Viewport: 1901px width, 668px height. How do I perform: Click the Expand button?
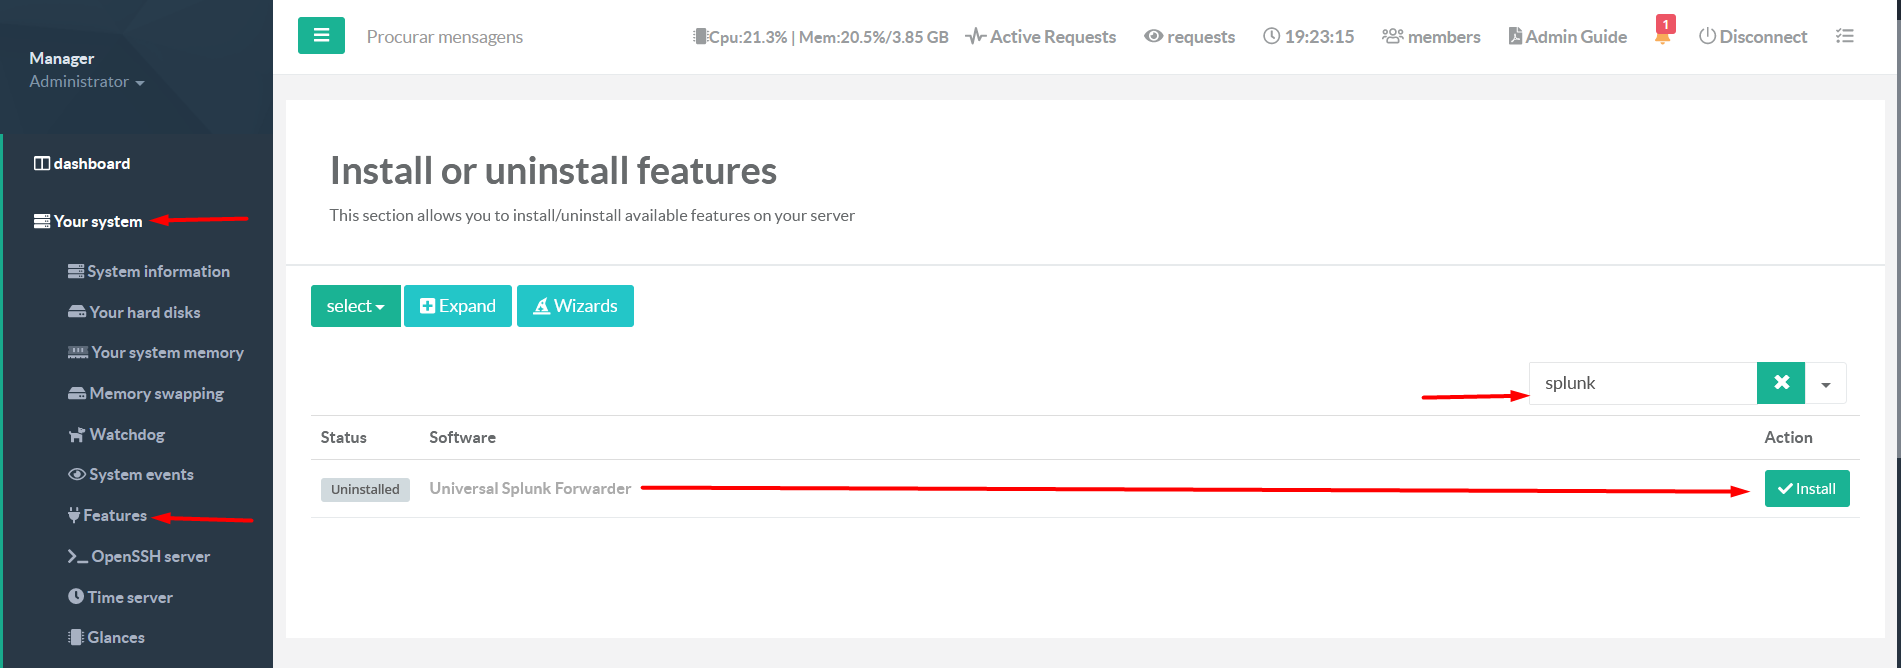458,306
